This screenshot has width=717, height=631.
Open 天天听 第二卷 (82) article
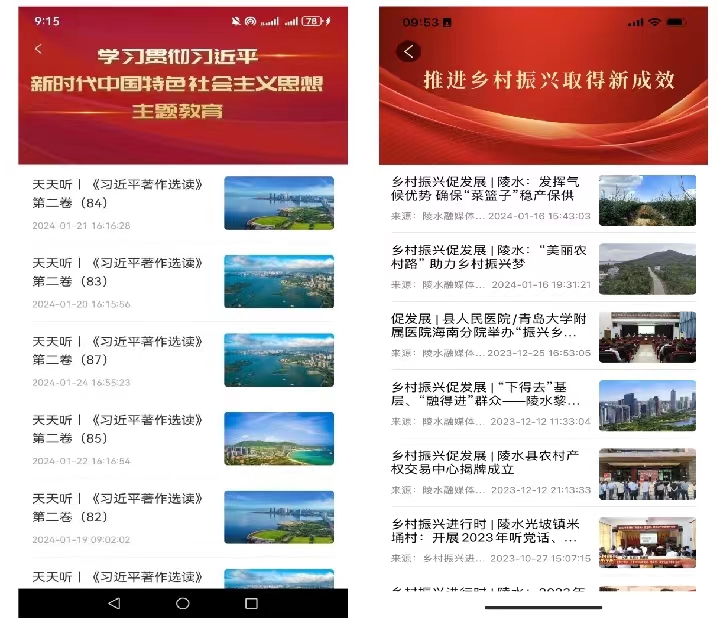tap(120, 507)
